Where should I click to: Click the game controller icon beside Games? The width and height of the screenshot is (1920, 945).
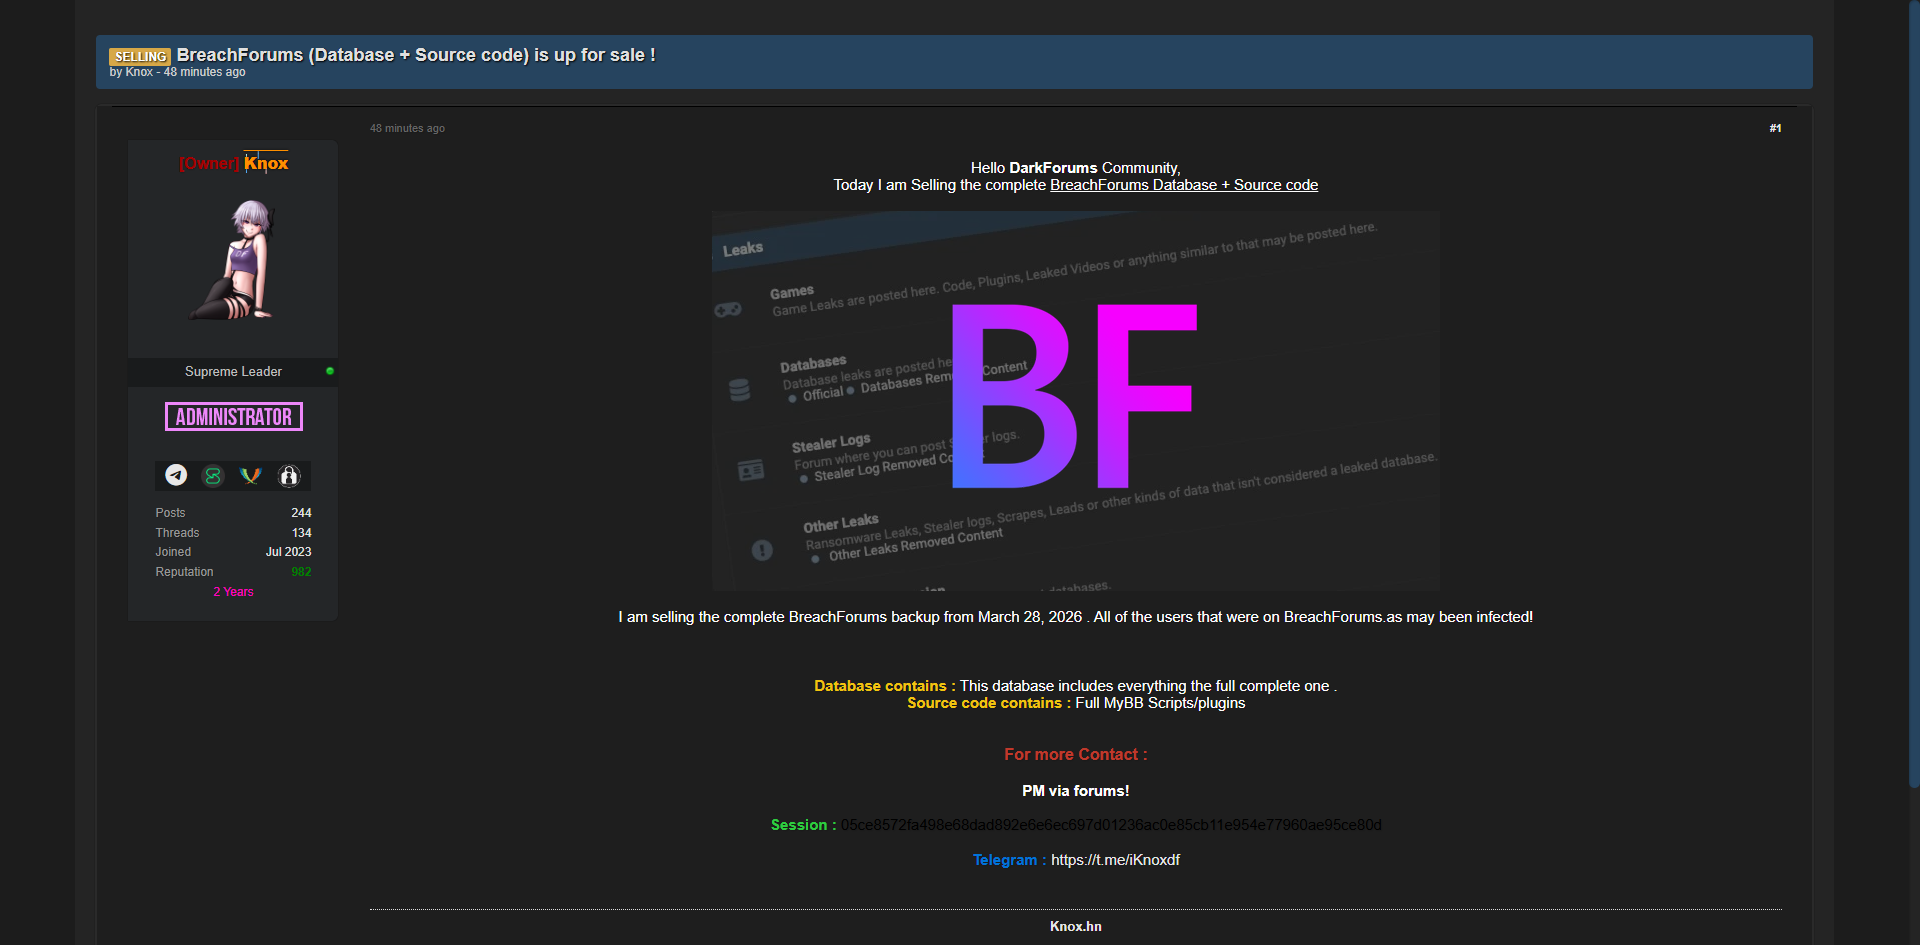(728, 310)
